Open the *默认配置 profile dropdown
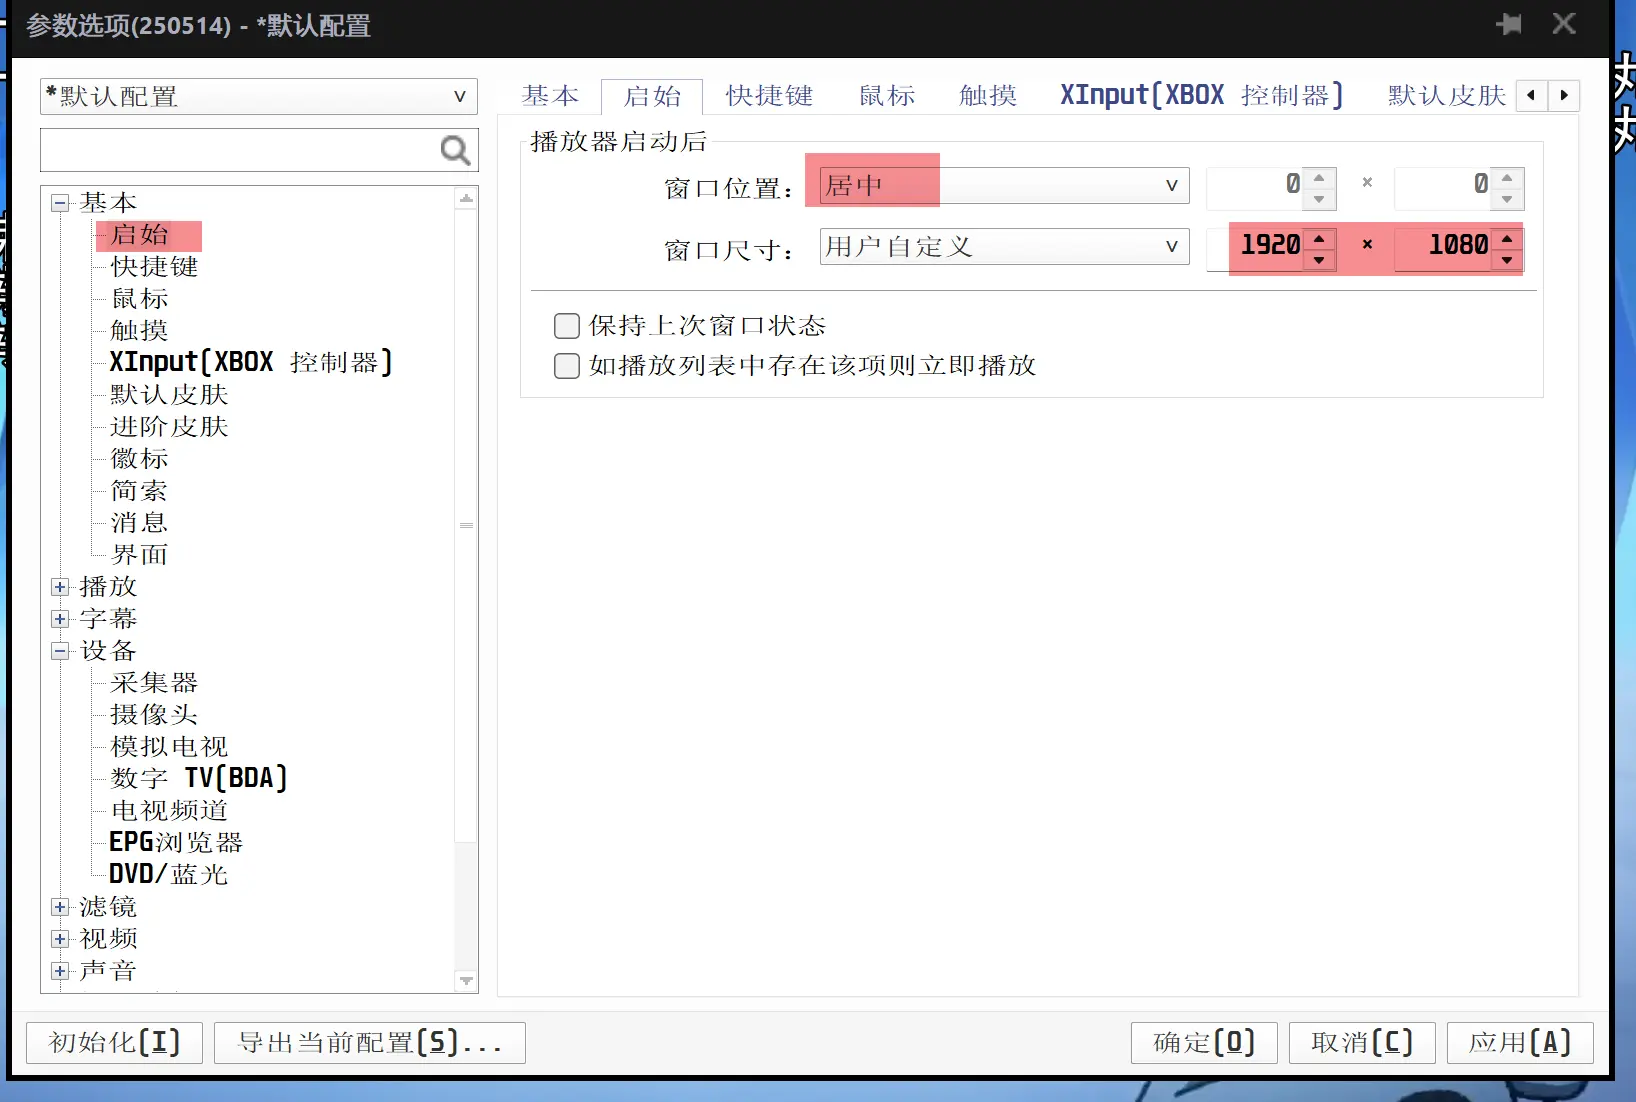This screenshot has height=1102, width=1636. [x=259, y=96]
